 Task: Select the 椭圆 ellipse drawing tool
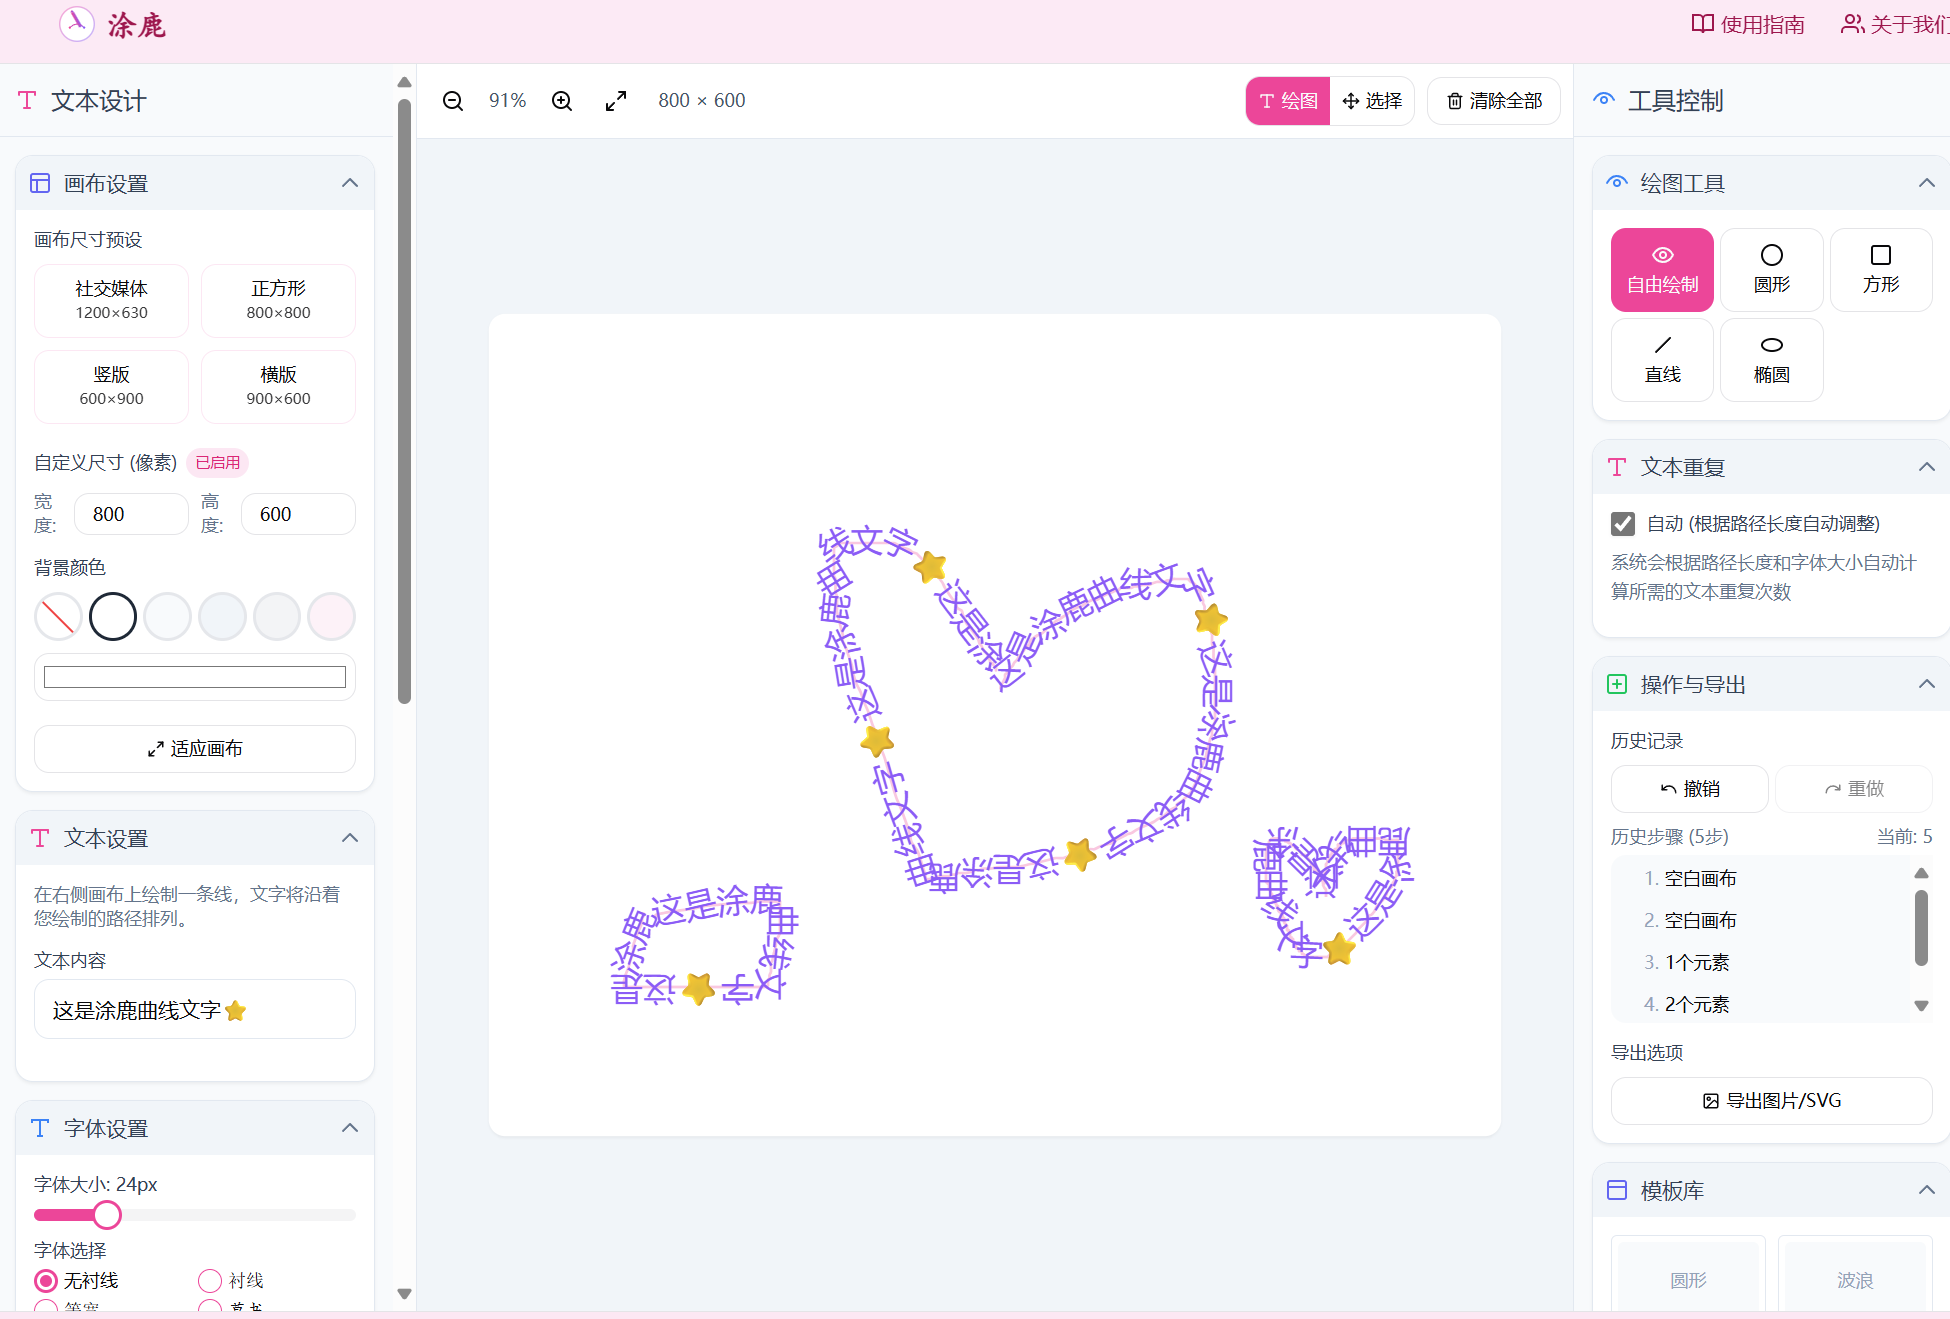click(x=1771, y=360)
